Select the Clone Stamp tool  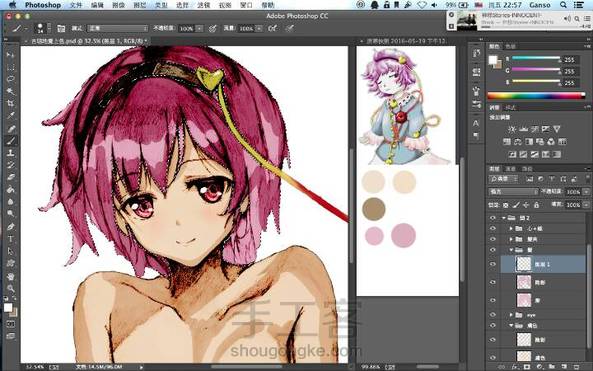[x=11, y=153]
